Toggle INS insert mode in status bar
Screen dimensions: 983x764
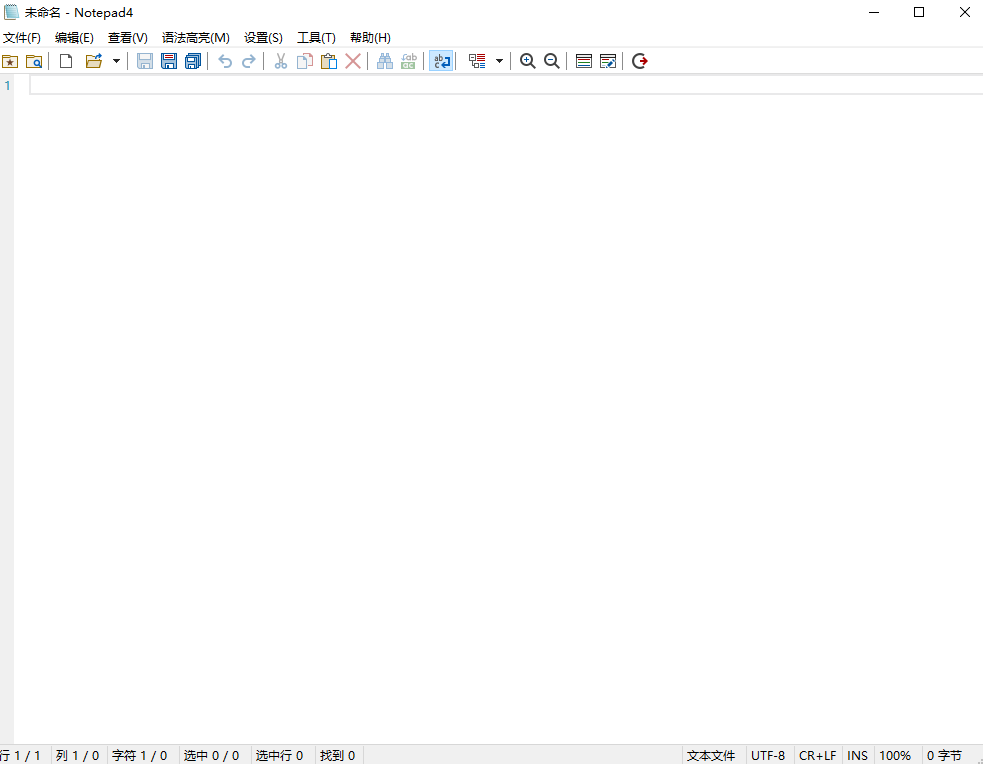[x=857, y=755]
